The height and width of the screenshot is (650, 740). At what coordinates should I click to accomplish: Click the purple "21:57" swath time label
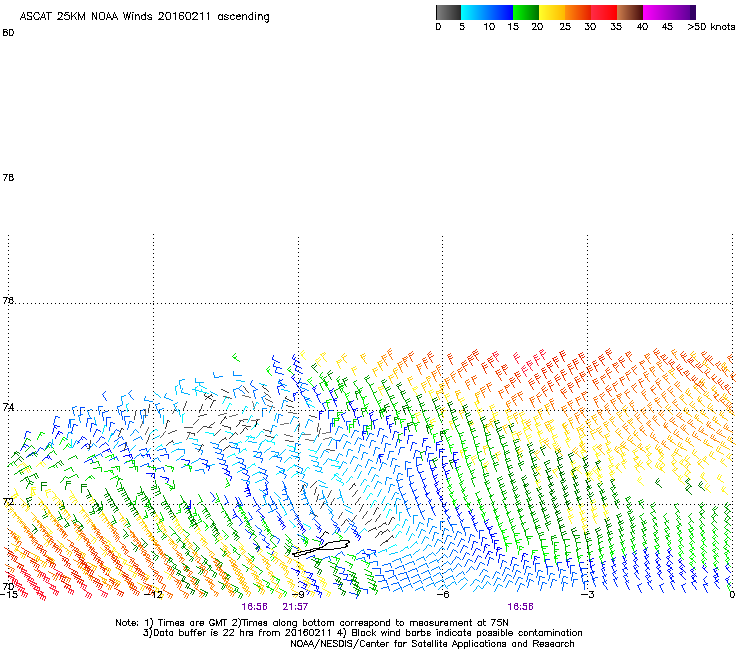point(295,607)
